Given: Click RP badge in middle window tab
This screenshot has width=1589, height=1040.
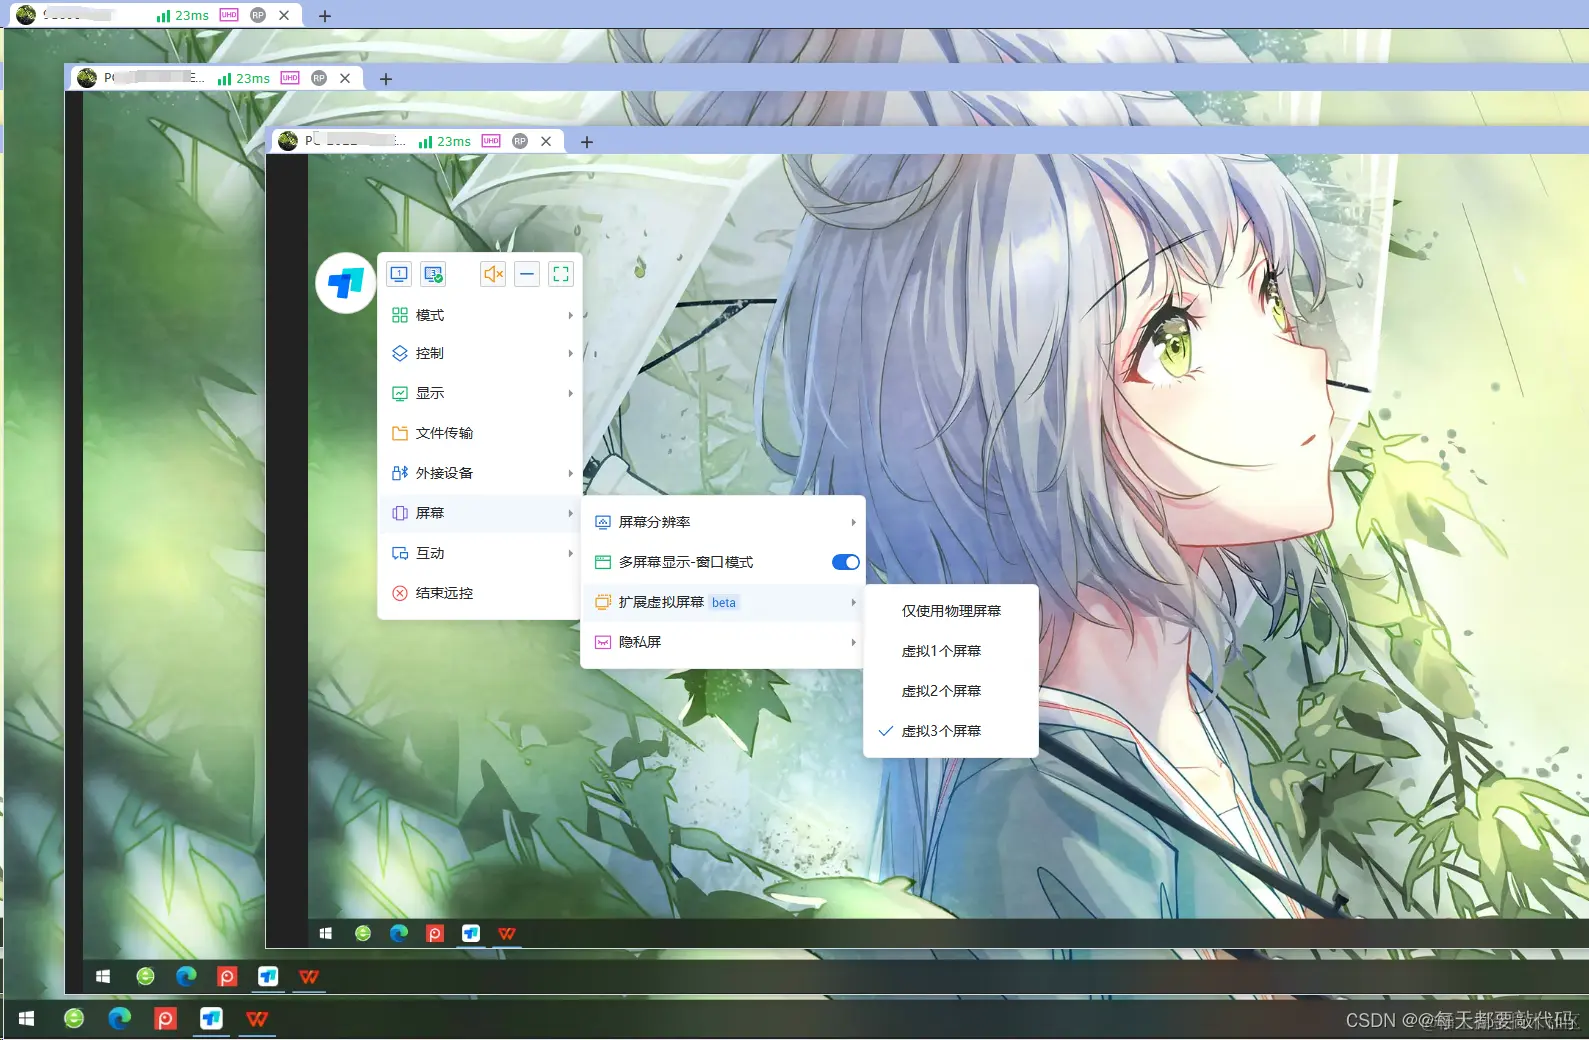Looking at the screenshot, I should 319,78.
